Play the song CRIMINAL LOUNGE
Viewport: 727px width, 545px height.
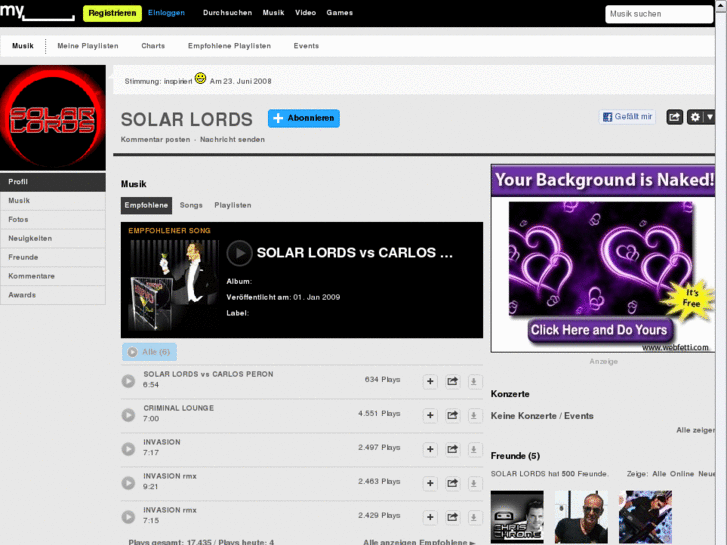point(128,415)
